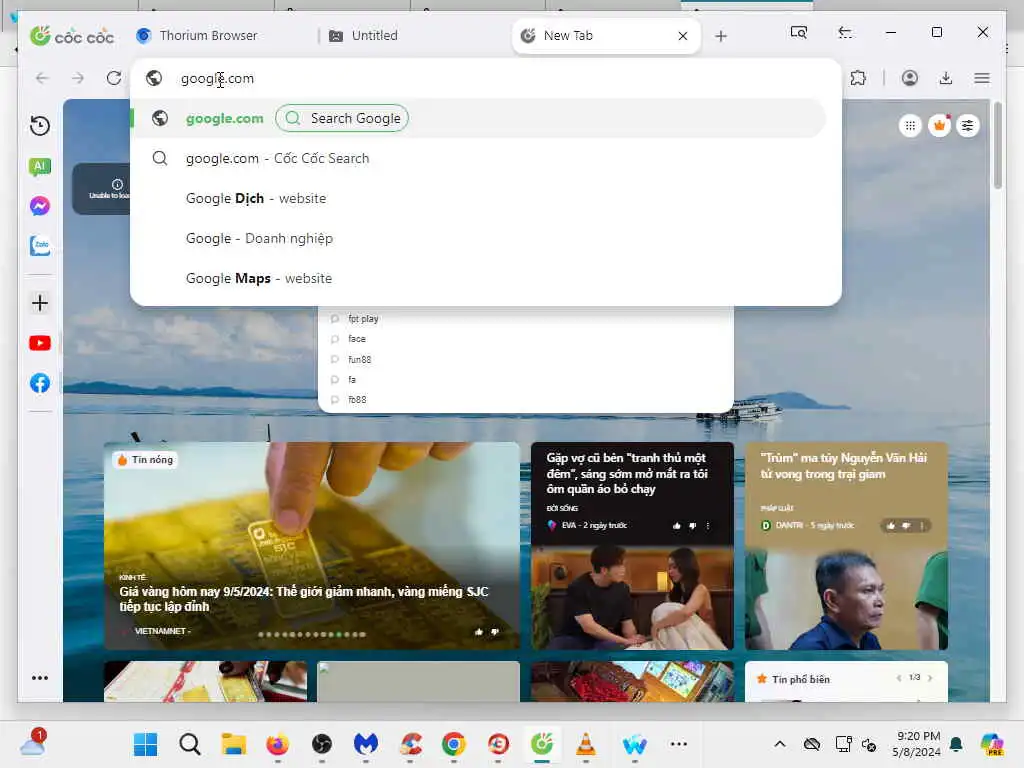This screenshot has width=1024, height=768.
Task: Open a new tab with plus button
Action: (x=721, y=36)
